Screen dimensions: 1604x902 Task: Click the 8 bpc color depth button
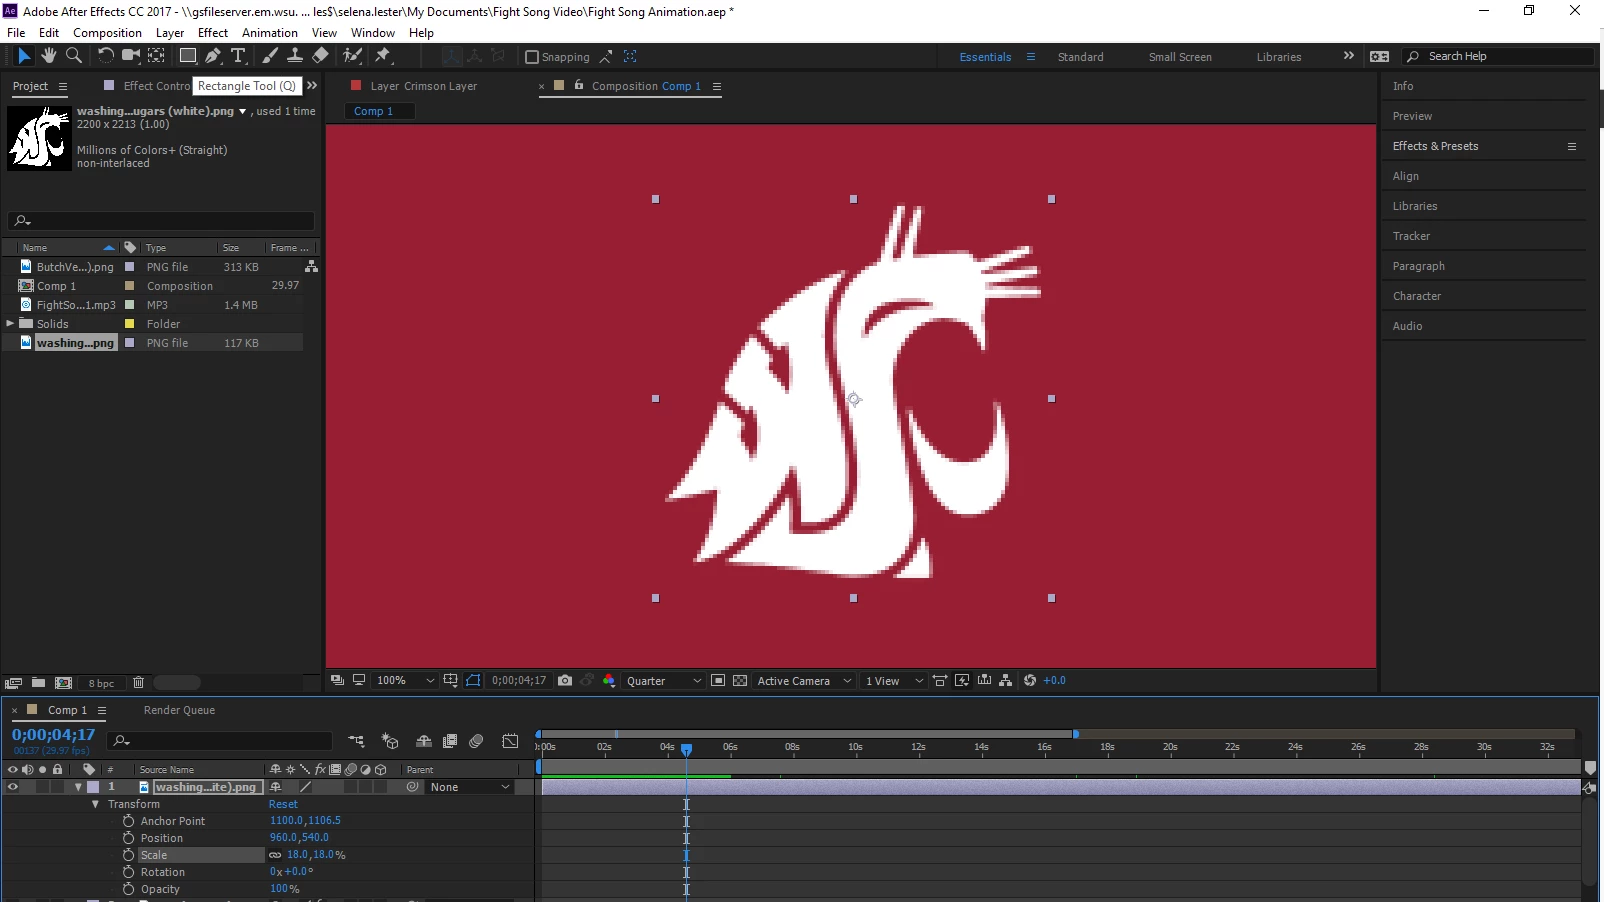tap(101, 683)
